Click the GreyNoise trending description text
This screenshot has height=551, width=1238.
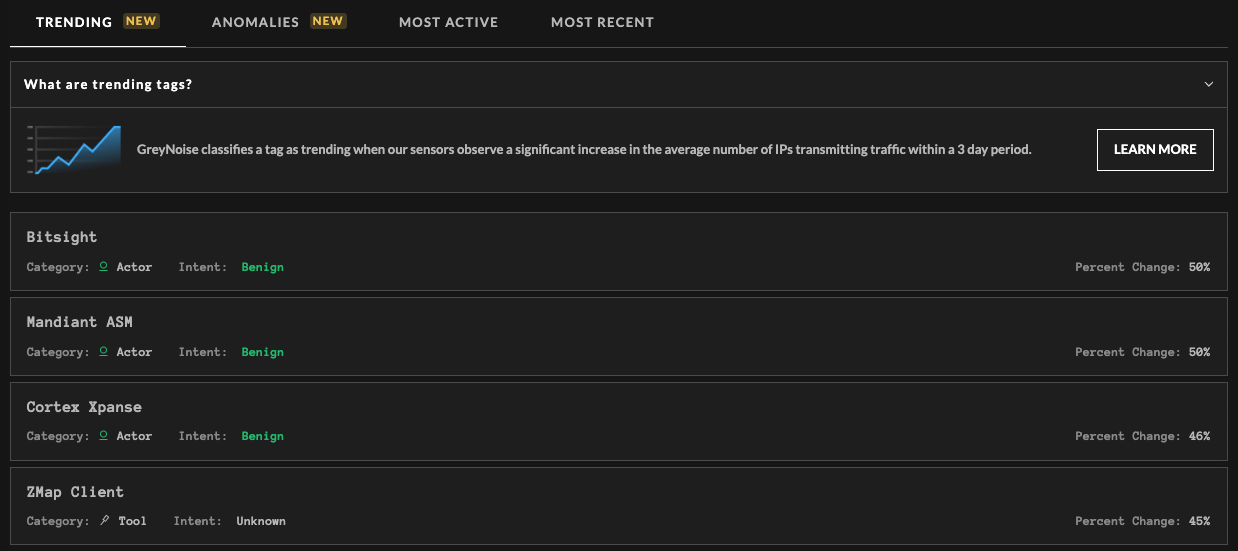point(583,150)
